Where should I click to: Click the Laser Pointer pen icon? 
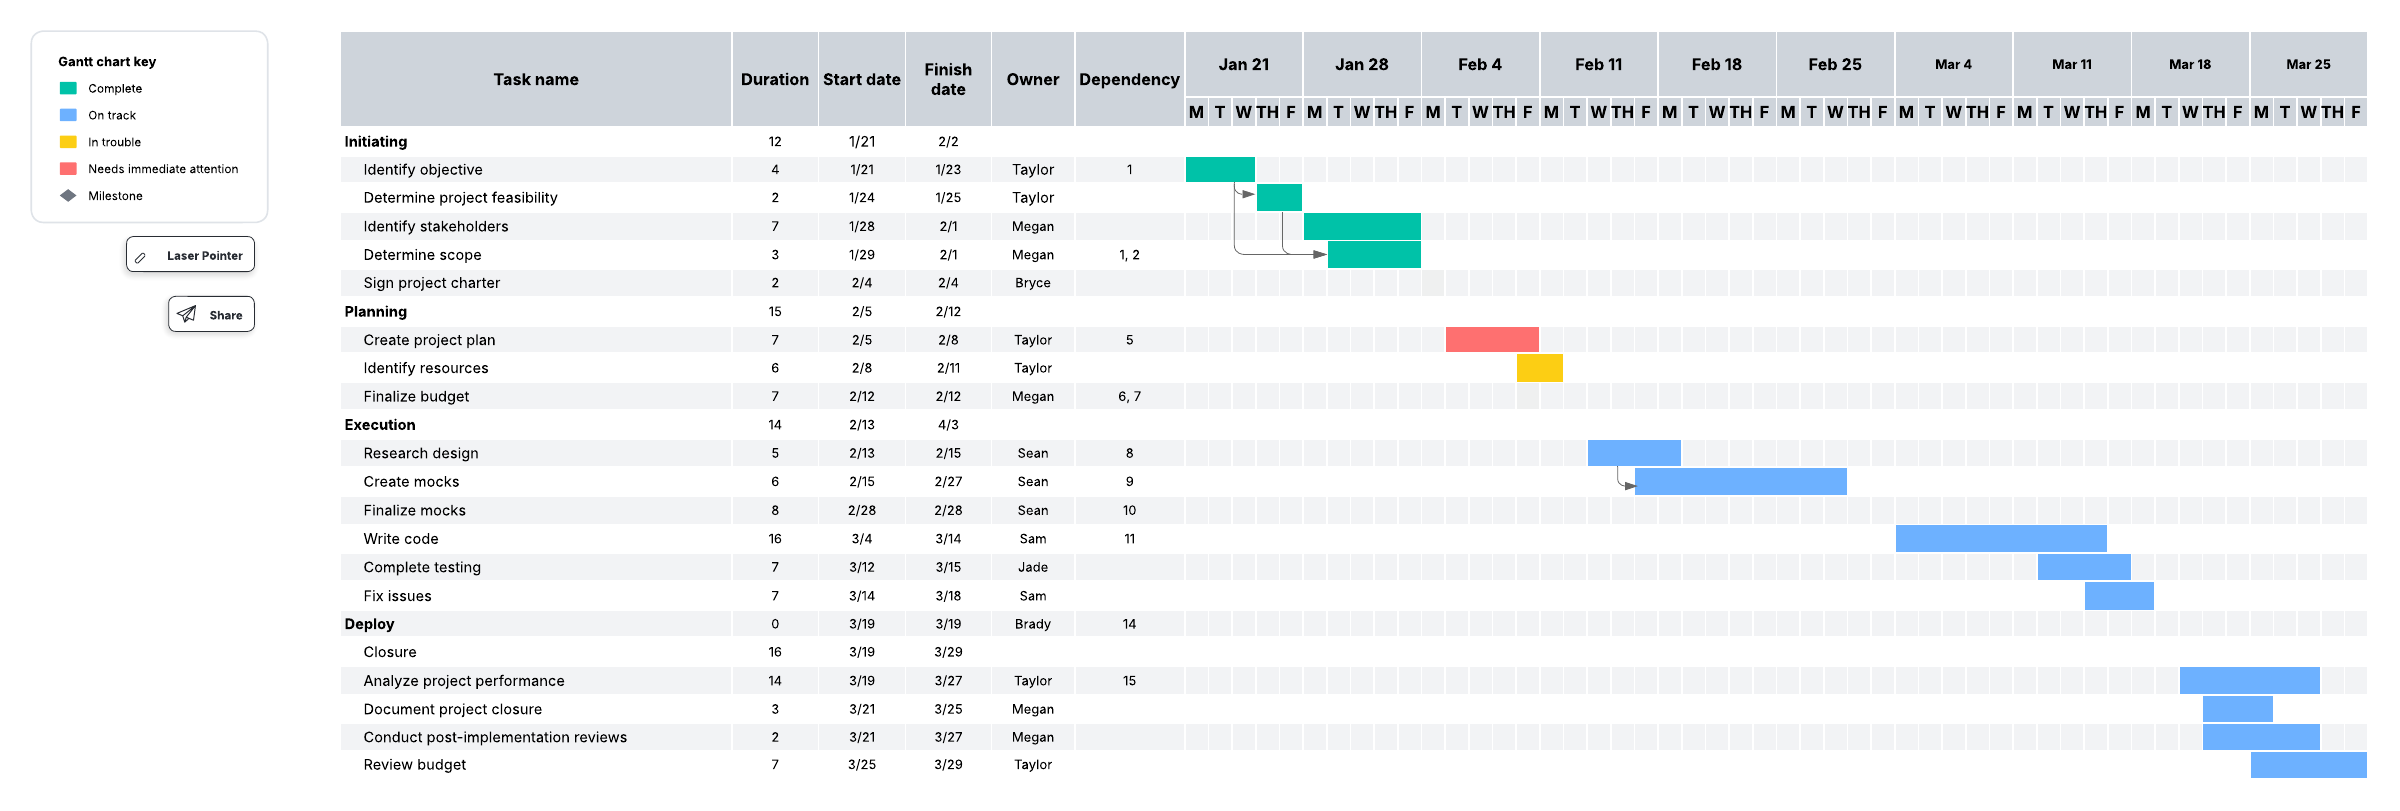click(x=141, y=257)
